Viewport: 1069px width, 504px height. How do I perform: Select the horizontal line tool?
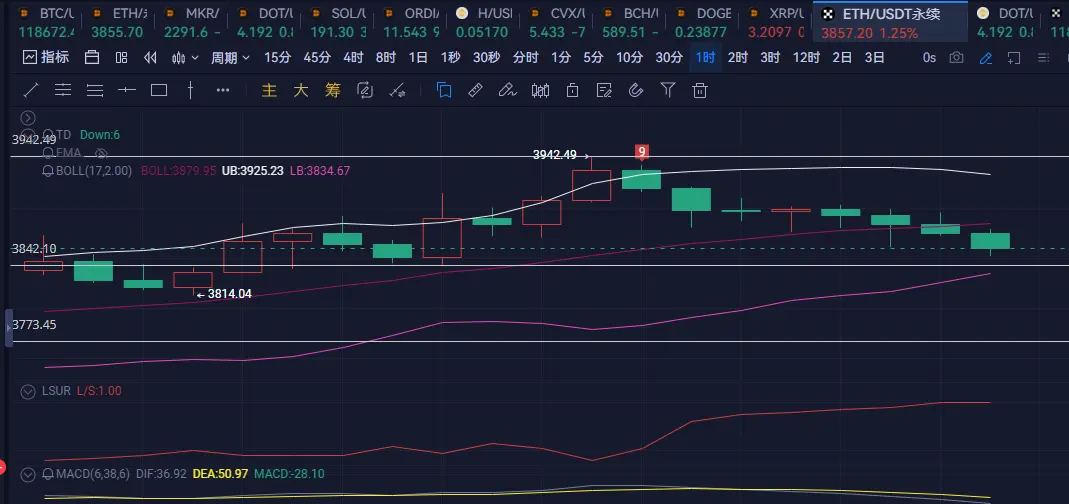[x=127, y=90]
